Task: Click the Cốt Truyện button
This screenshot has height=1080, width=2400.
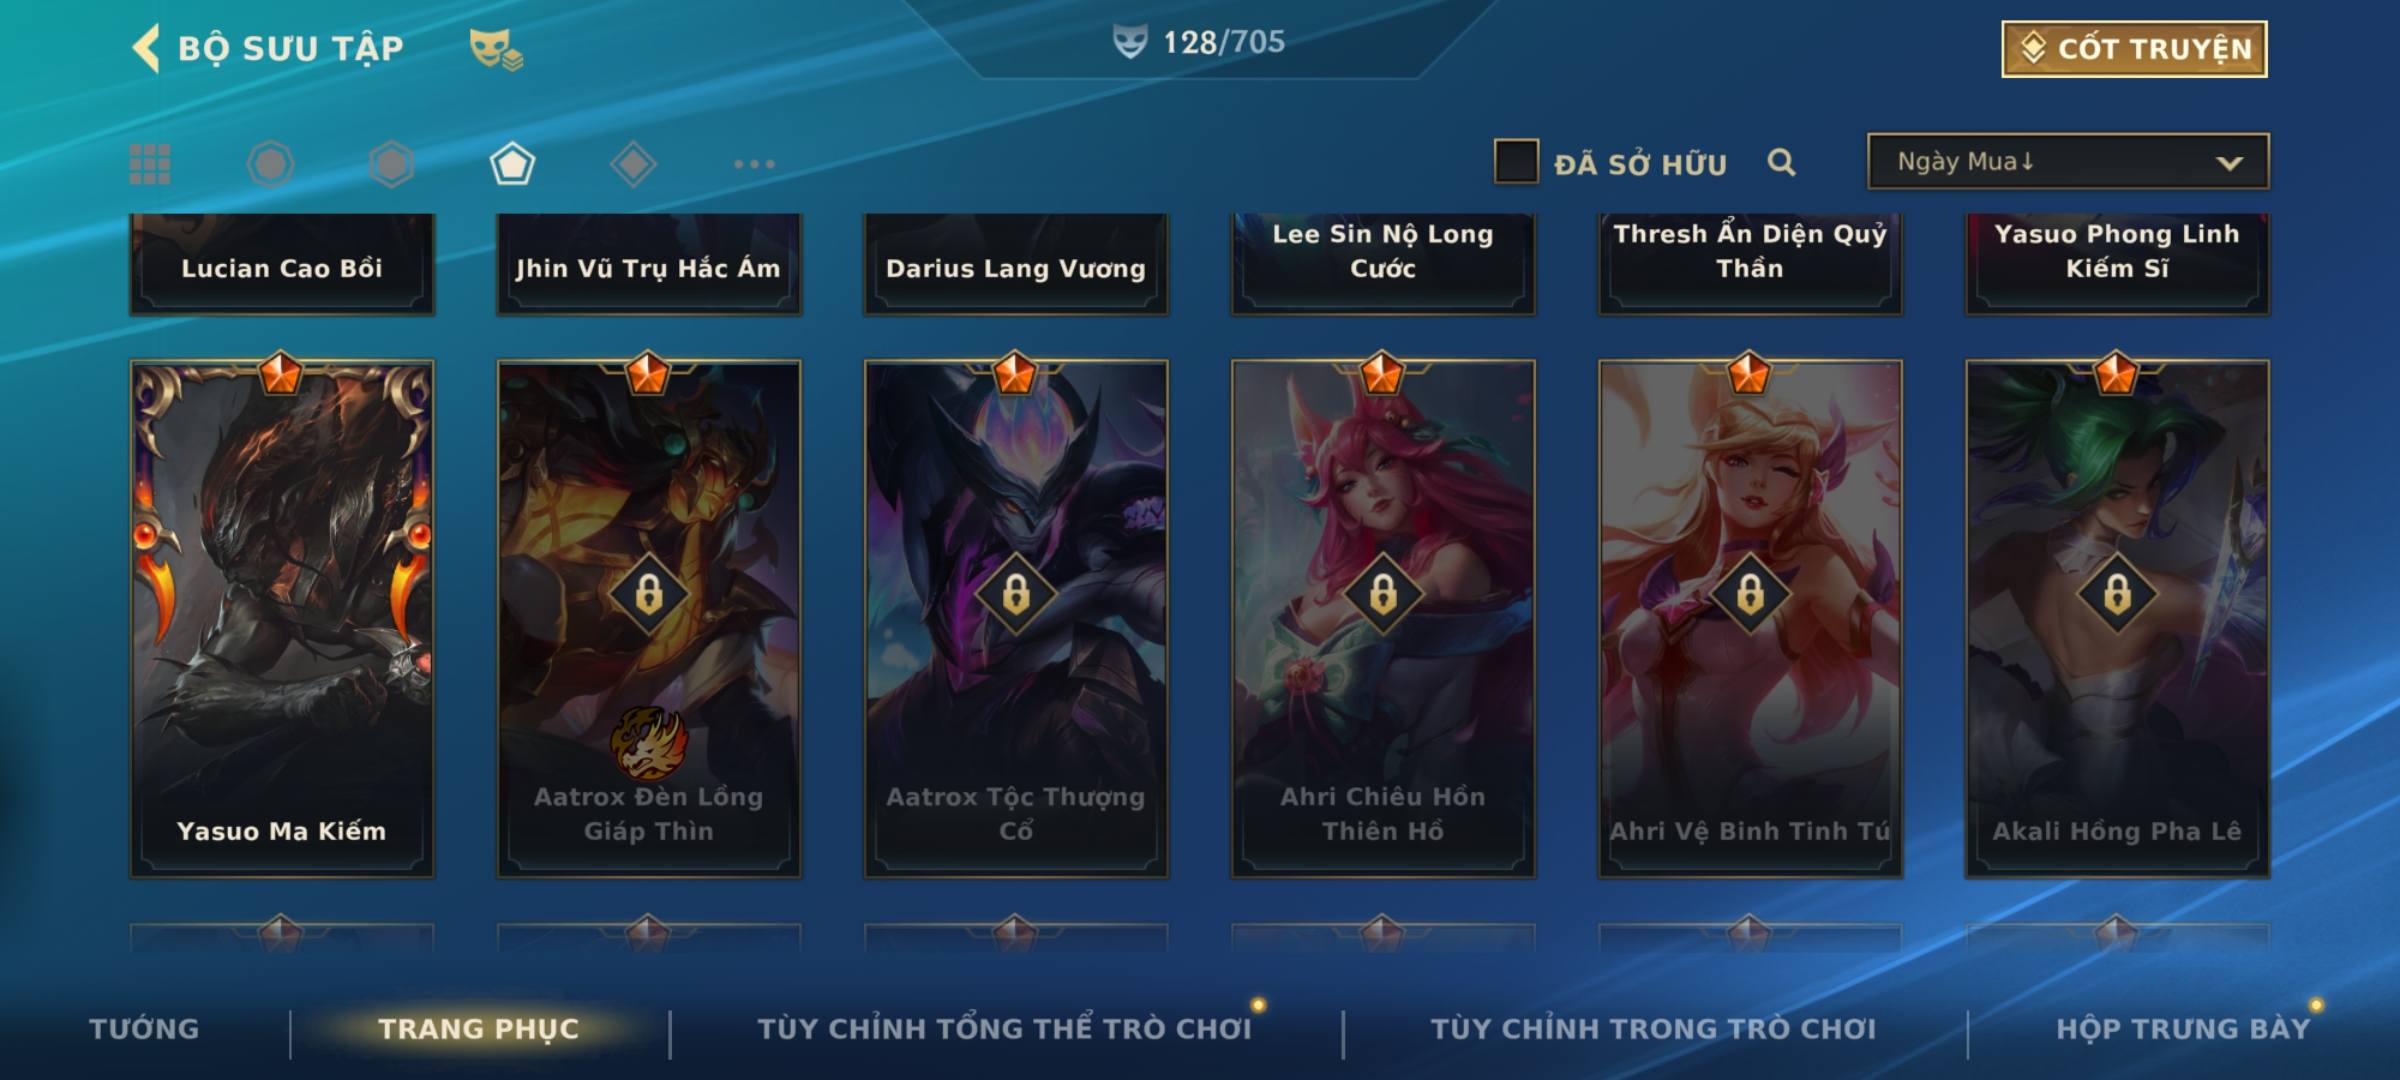Action: [x=2134, y=49]
